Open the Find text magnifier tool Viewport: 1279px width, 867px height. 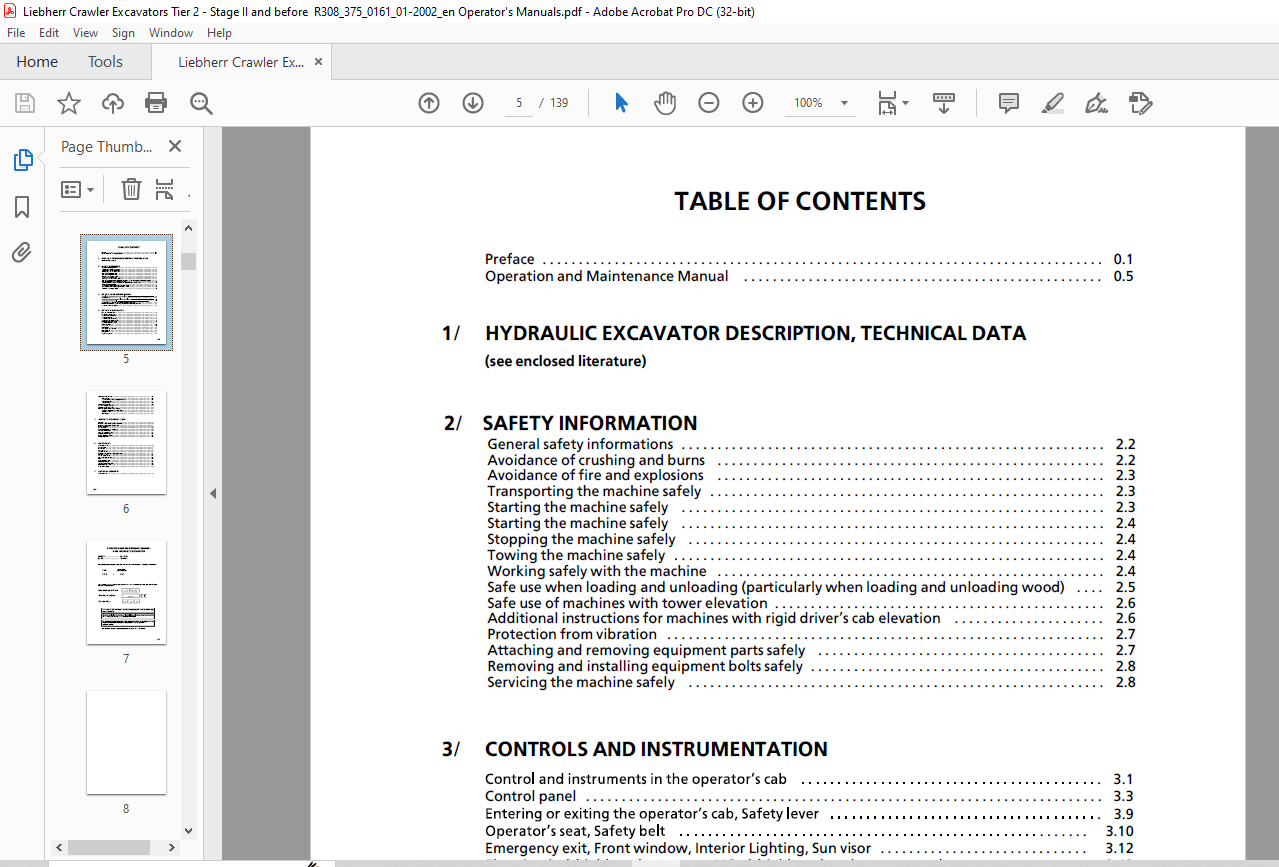click(201, 103)
